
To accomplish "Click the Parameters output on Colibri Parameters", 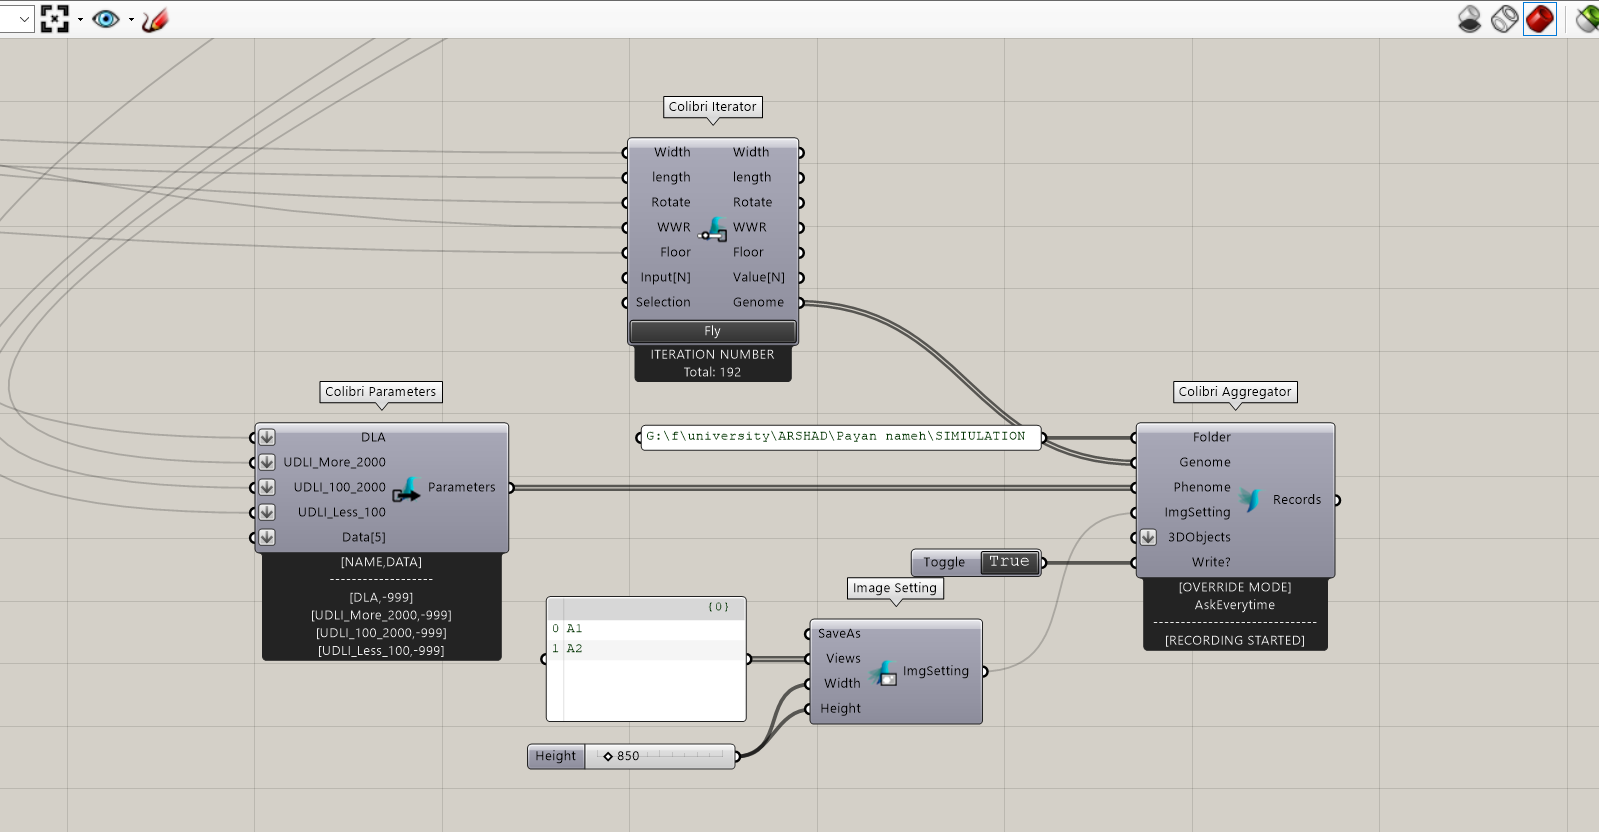I will pos(462,487).
